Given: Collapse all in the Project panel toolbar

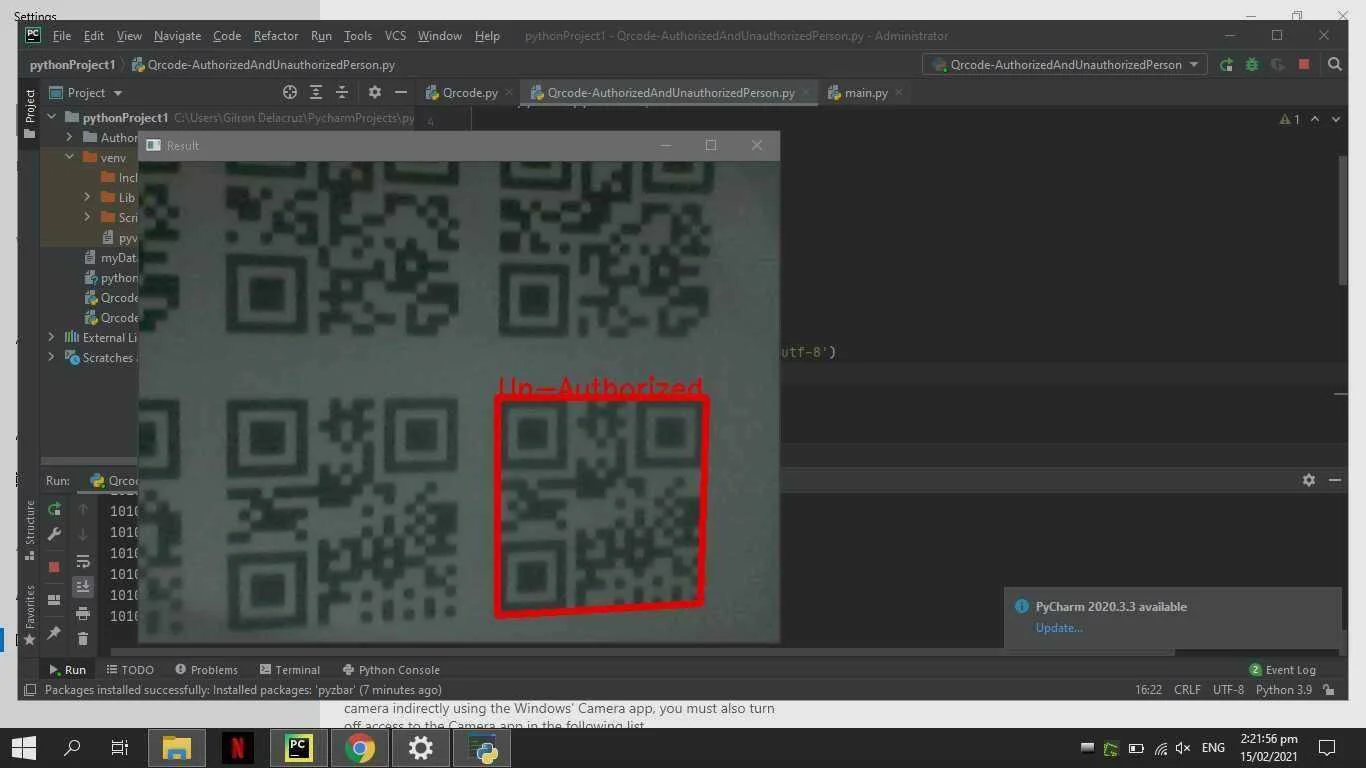Looking at the screenshot, I should tap(342, 92).
